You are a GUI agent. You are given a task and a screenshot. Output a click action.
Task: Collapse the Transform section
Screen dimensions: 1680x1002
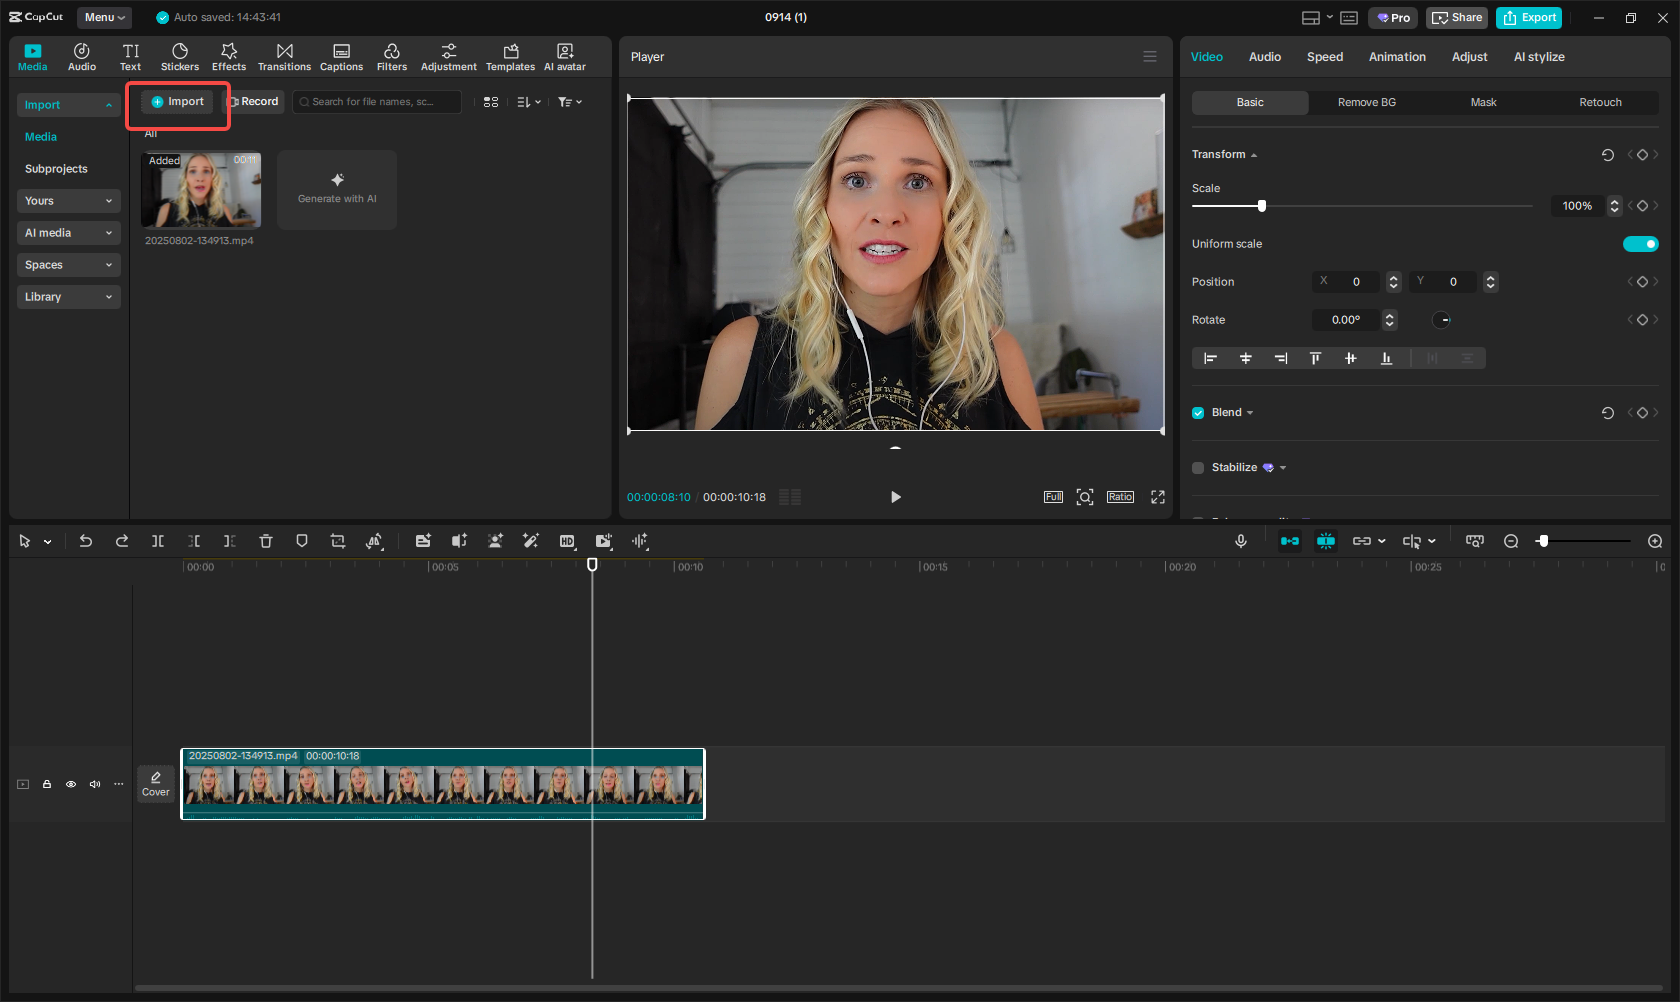pos(1255,154)
